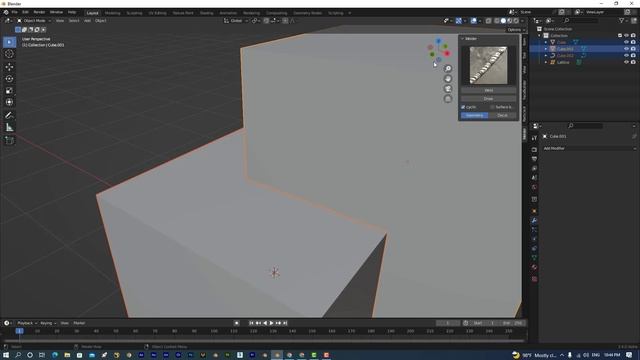640x360 pixels.
Task: Open the Playback dropdown in timeline
Action: [27, 323]
